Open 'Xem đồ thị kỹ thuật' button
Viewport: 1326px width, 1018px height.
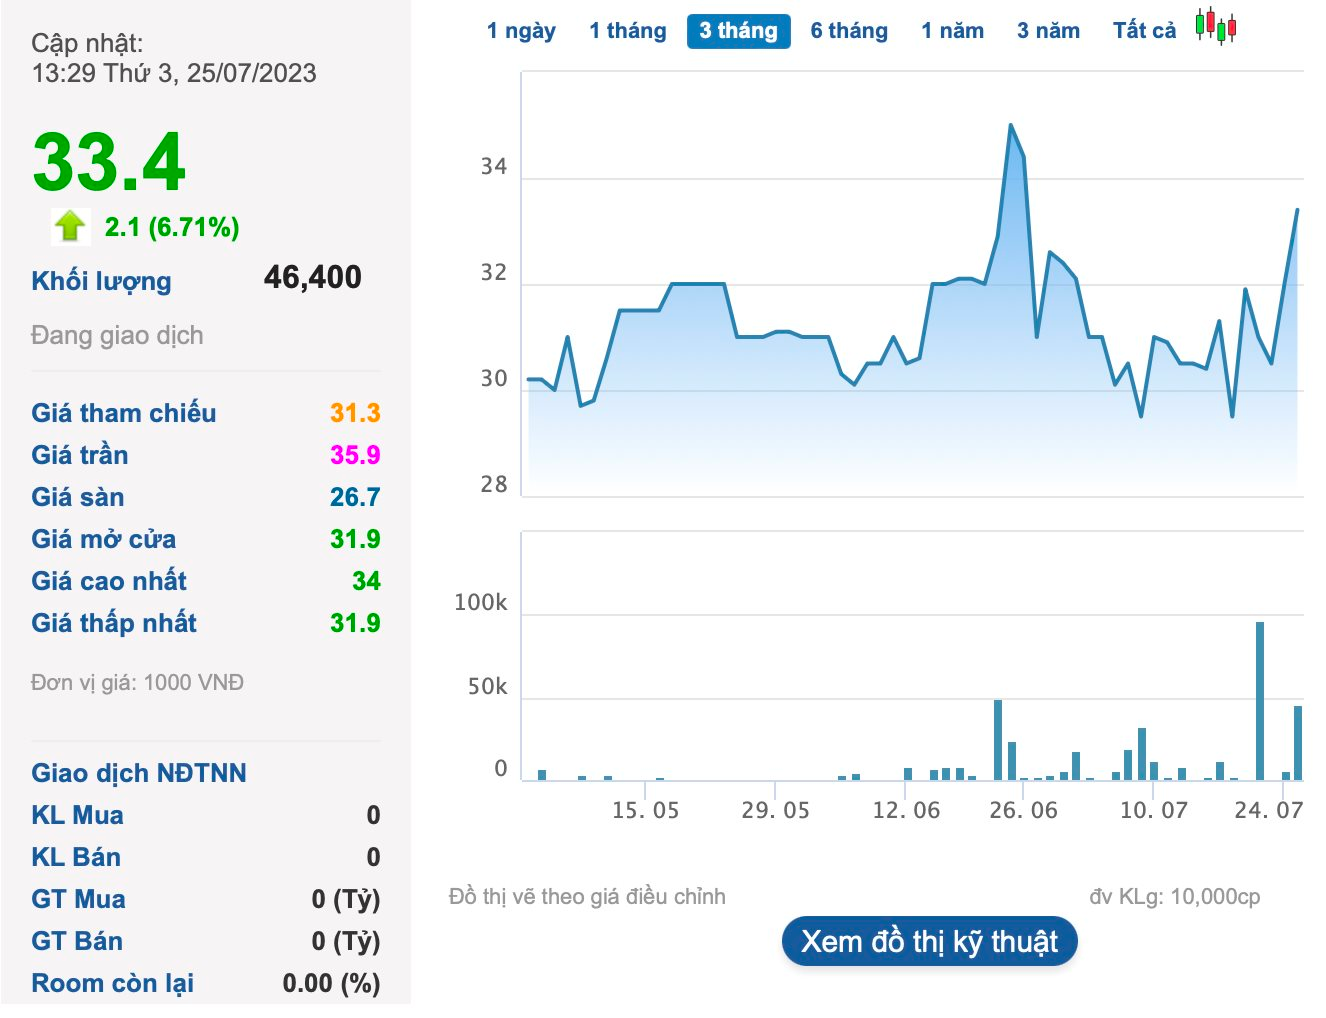click(929, 941)
